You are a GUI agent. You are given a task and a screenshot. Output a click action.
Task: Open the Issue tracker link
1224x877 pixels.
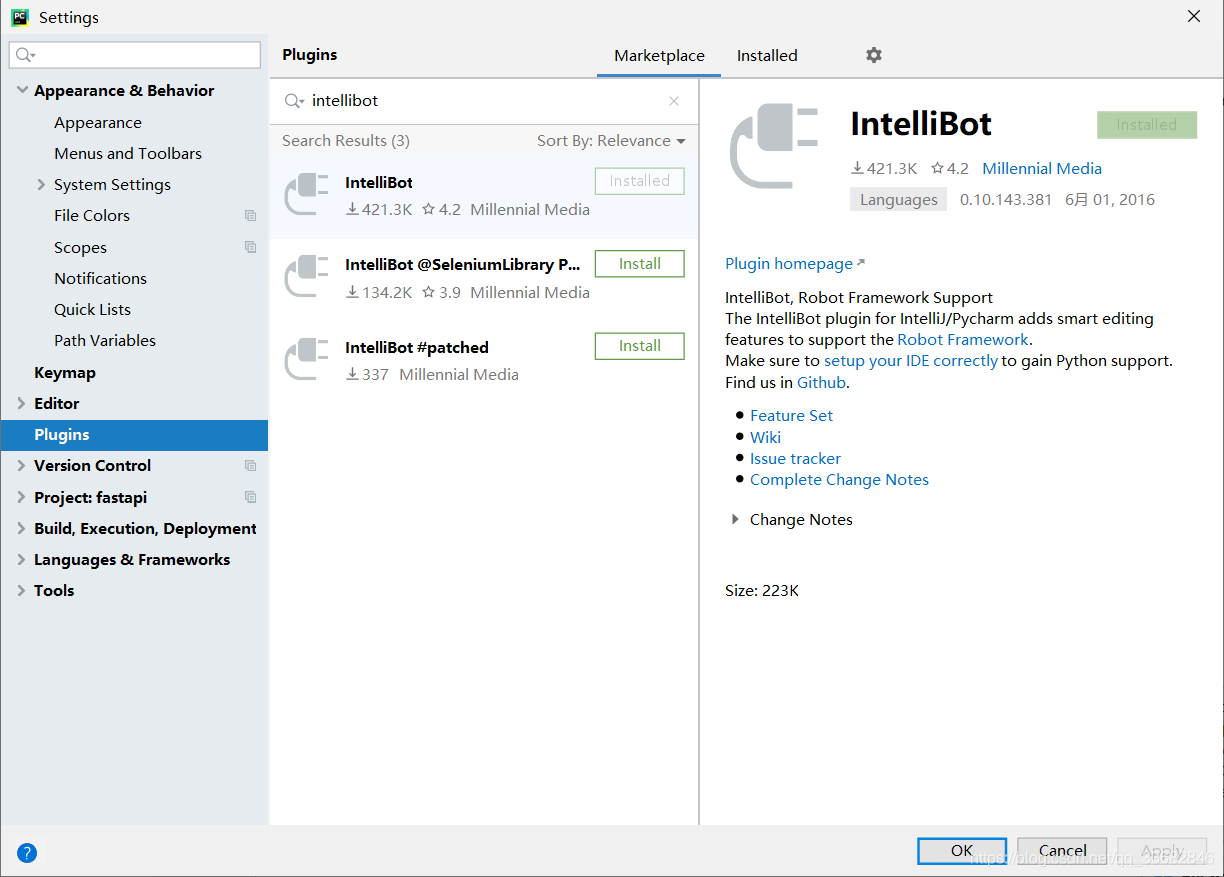coord(795,459)
